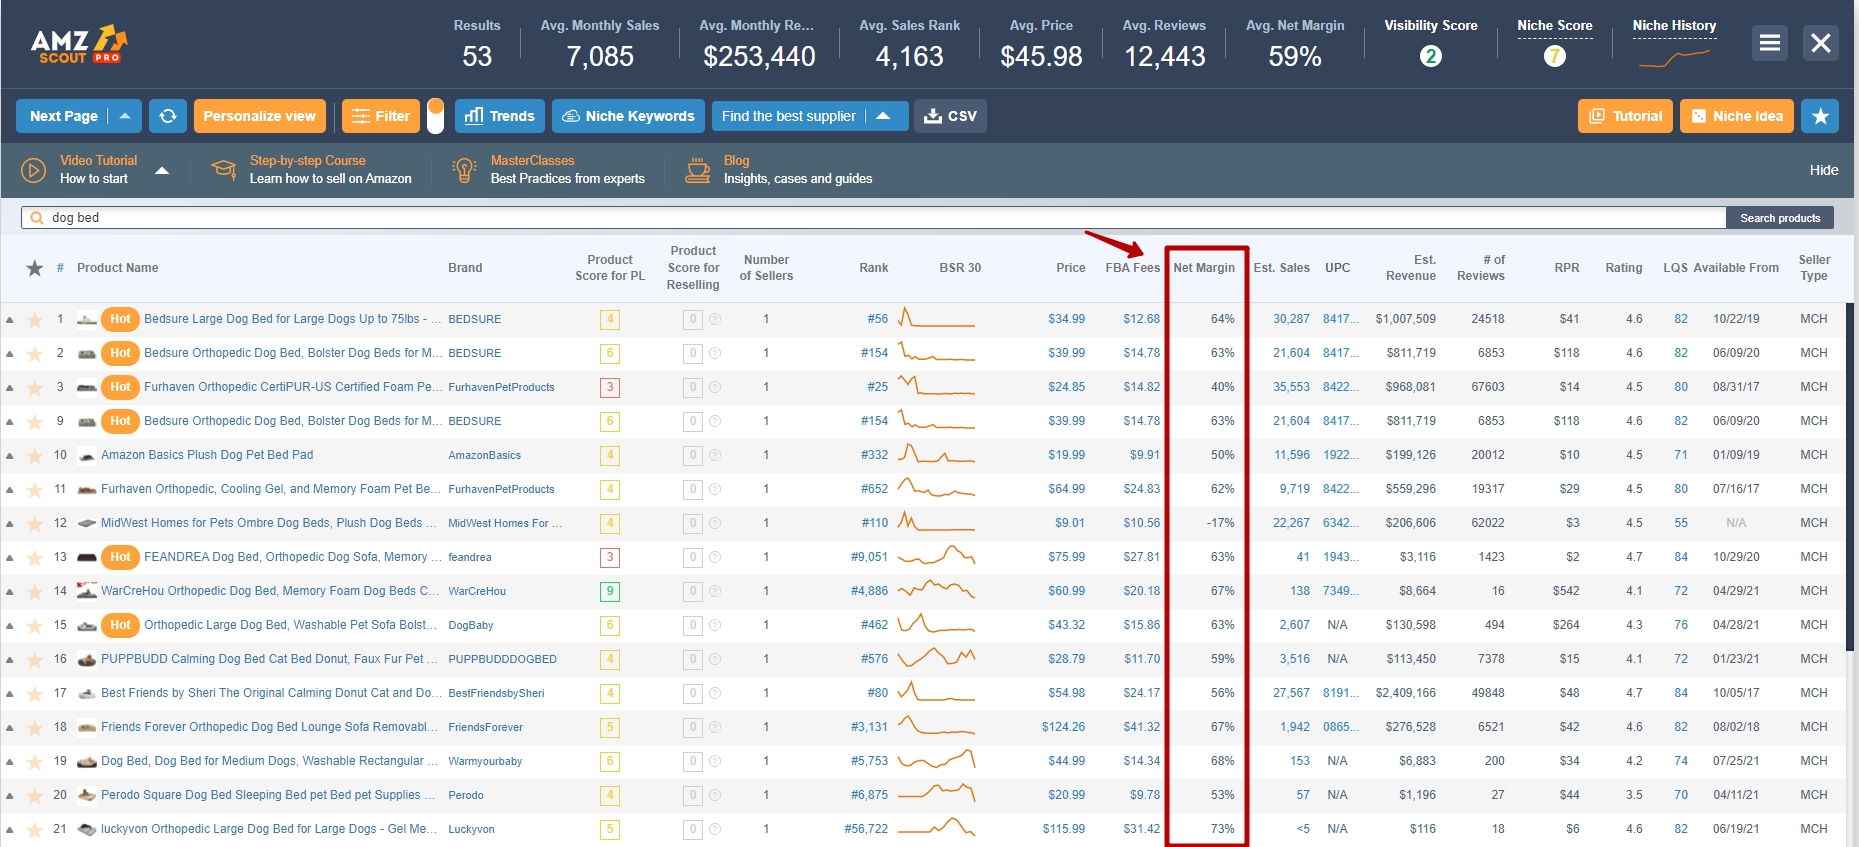
Task: Star the WarCreHou Orthopedic Dog Bed row
Action: click(35, 592)
